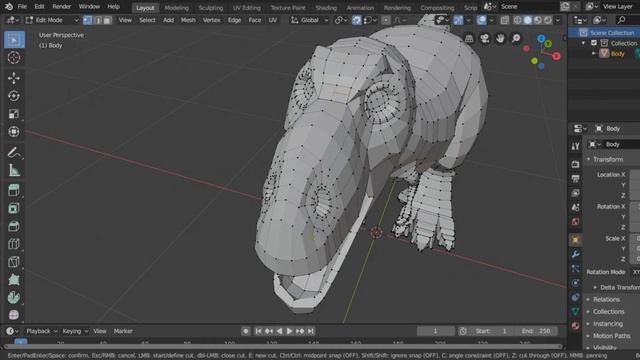The height and width of the screenshot is (360, 640).
Task: Activate the 3D Cursor tool
Action: click(x=14, y=58)
